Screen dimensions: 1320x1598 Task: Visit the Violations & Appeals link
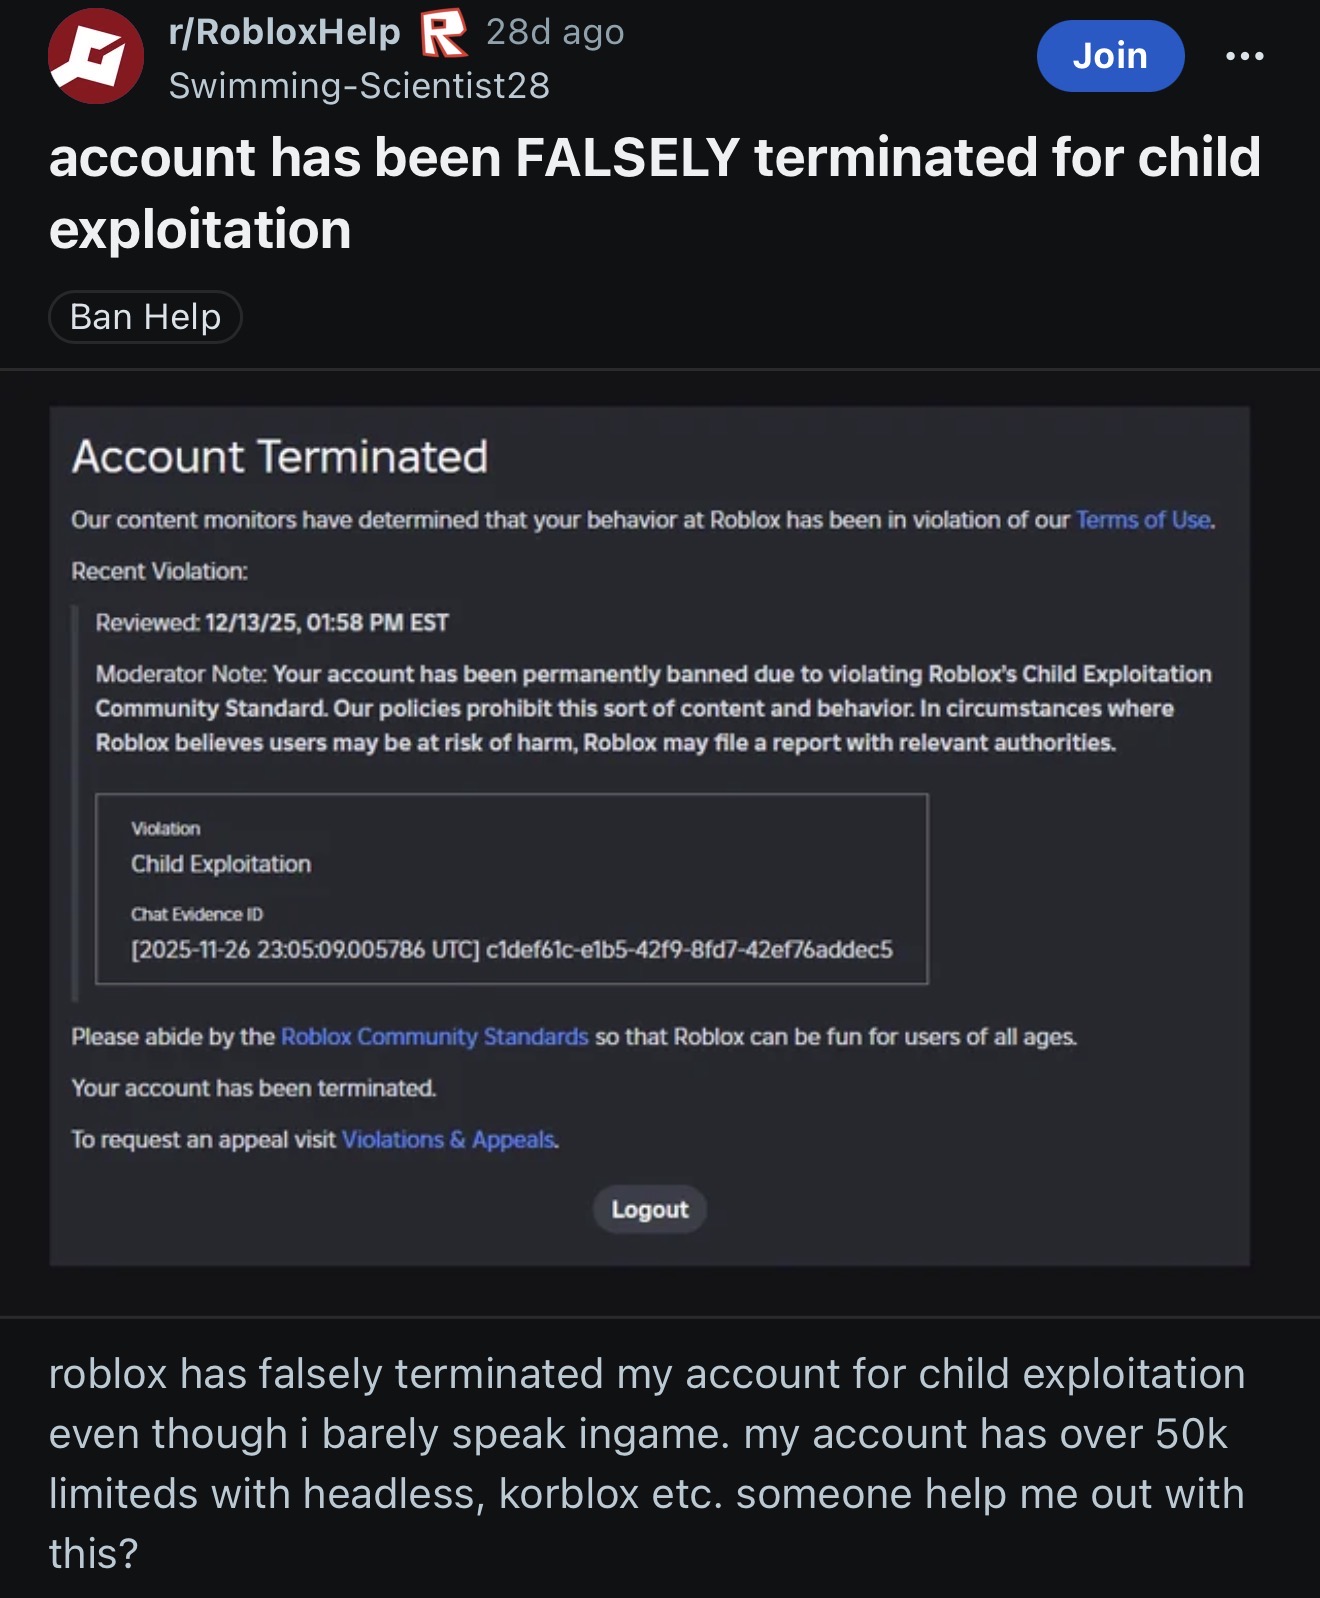pos(447,1139)
